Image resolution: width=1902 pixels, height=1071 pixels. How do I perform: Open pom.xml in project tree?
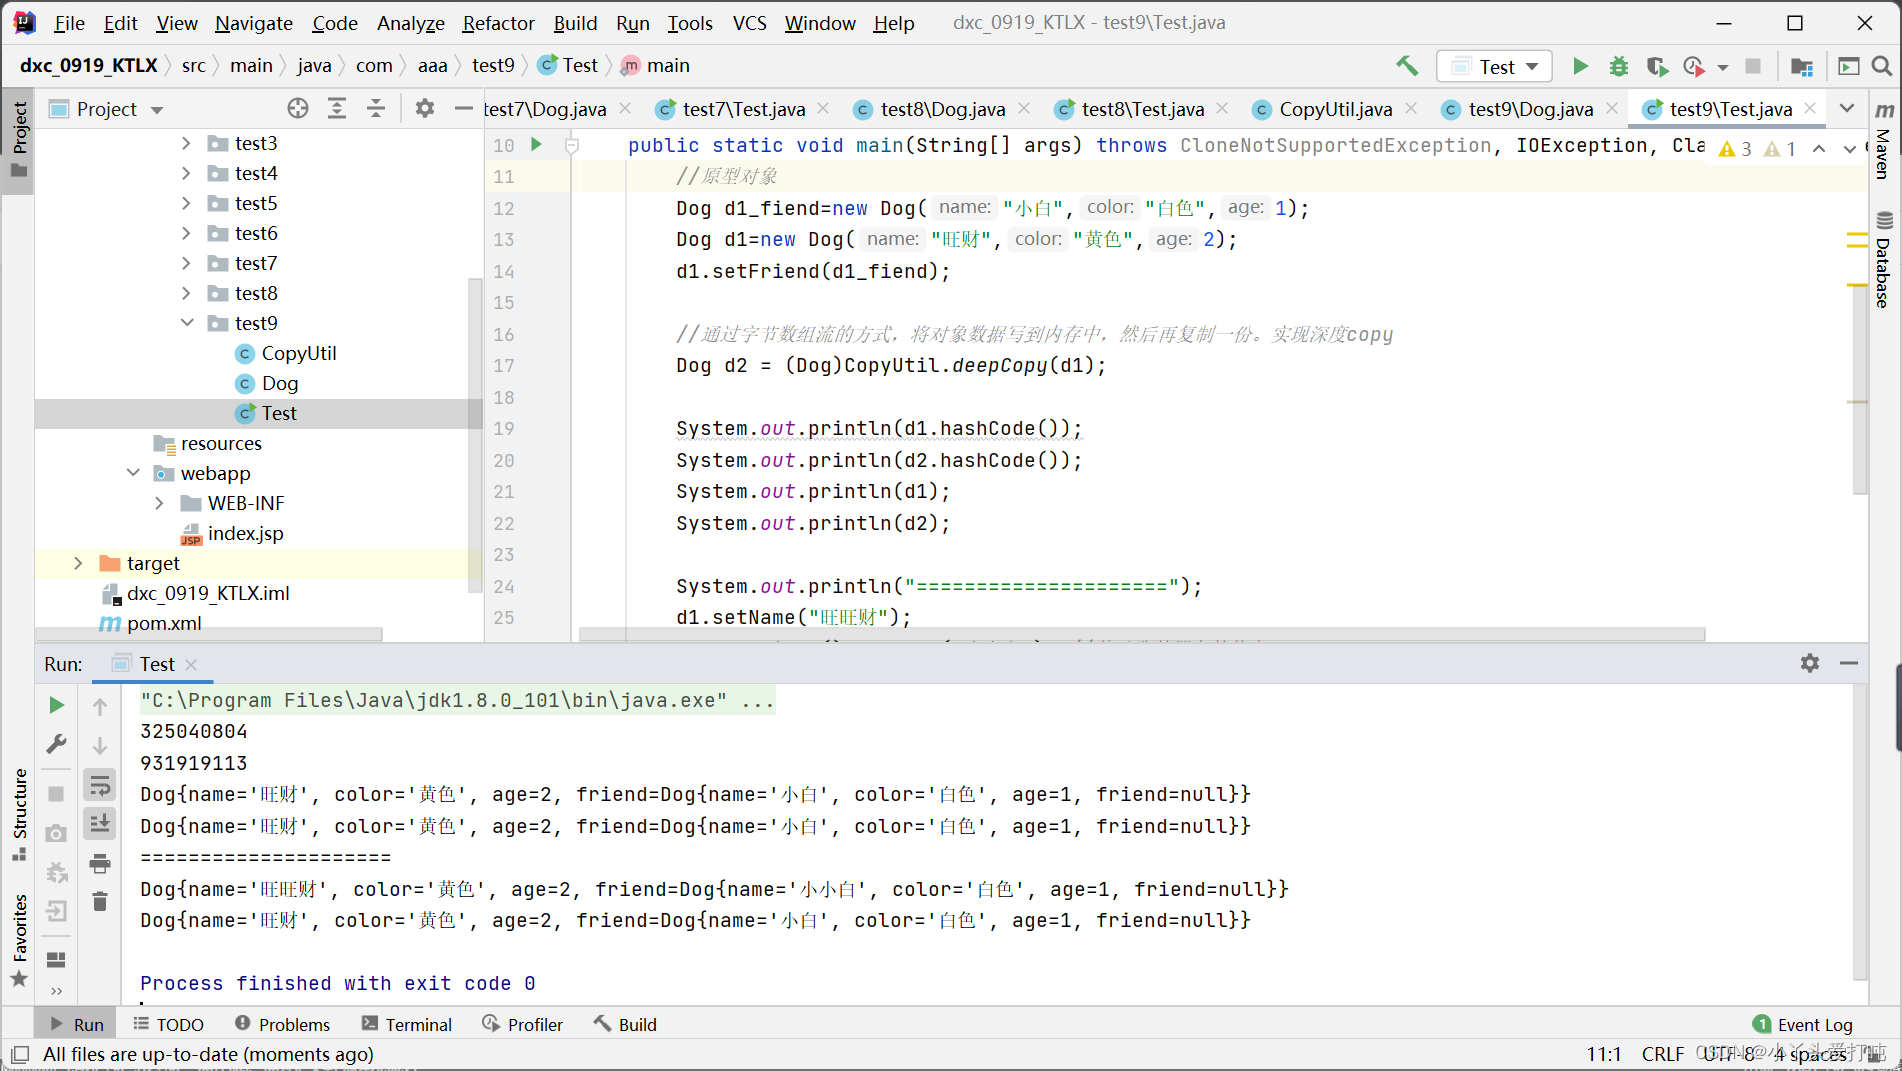point(164,623)
